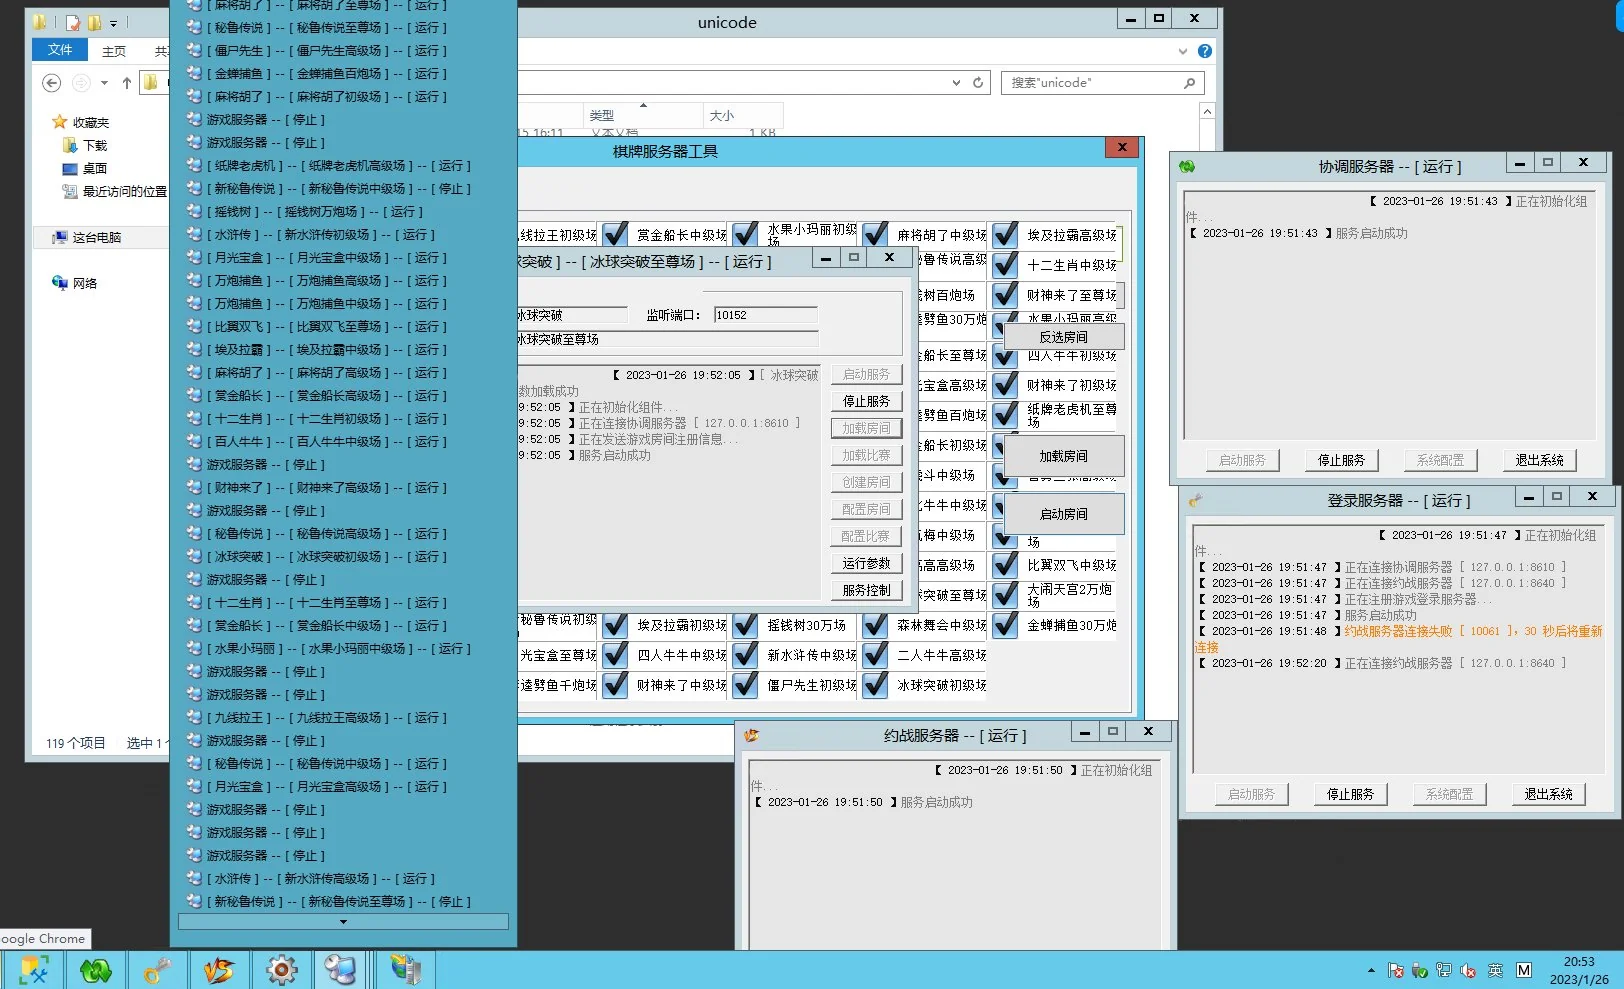1624x989 pixels.
Task: Click the back arrow in file explorer
Action: click(52, 83)
